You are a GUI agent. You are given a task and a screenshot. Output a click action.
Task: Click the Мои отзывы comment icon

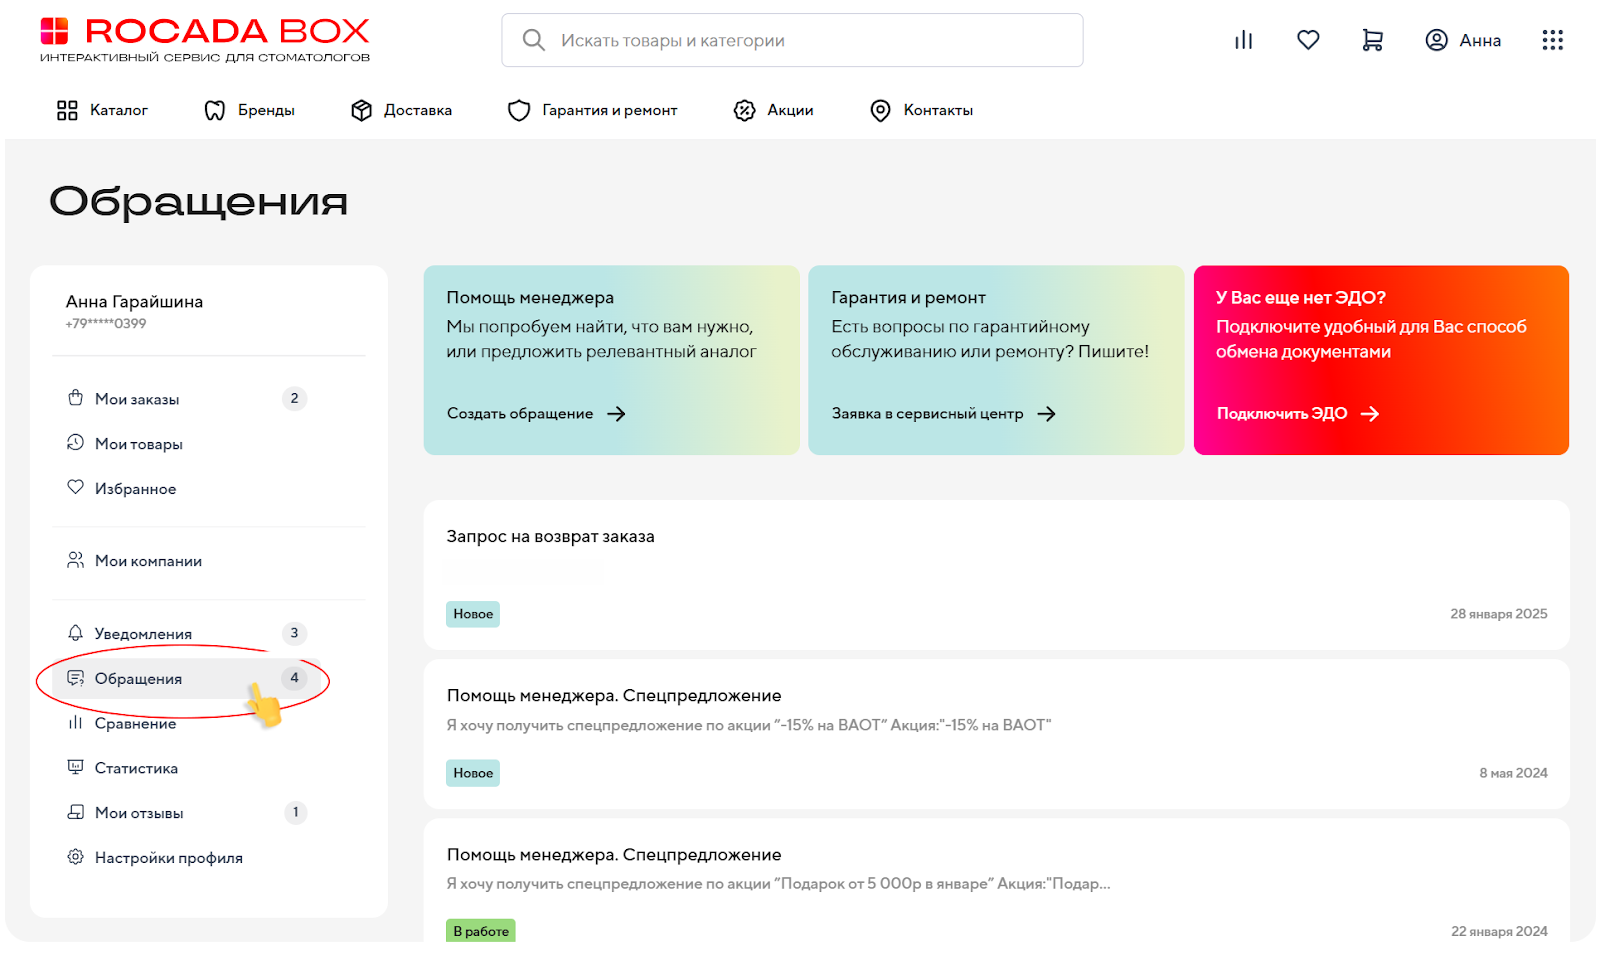pos(75,812)
